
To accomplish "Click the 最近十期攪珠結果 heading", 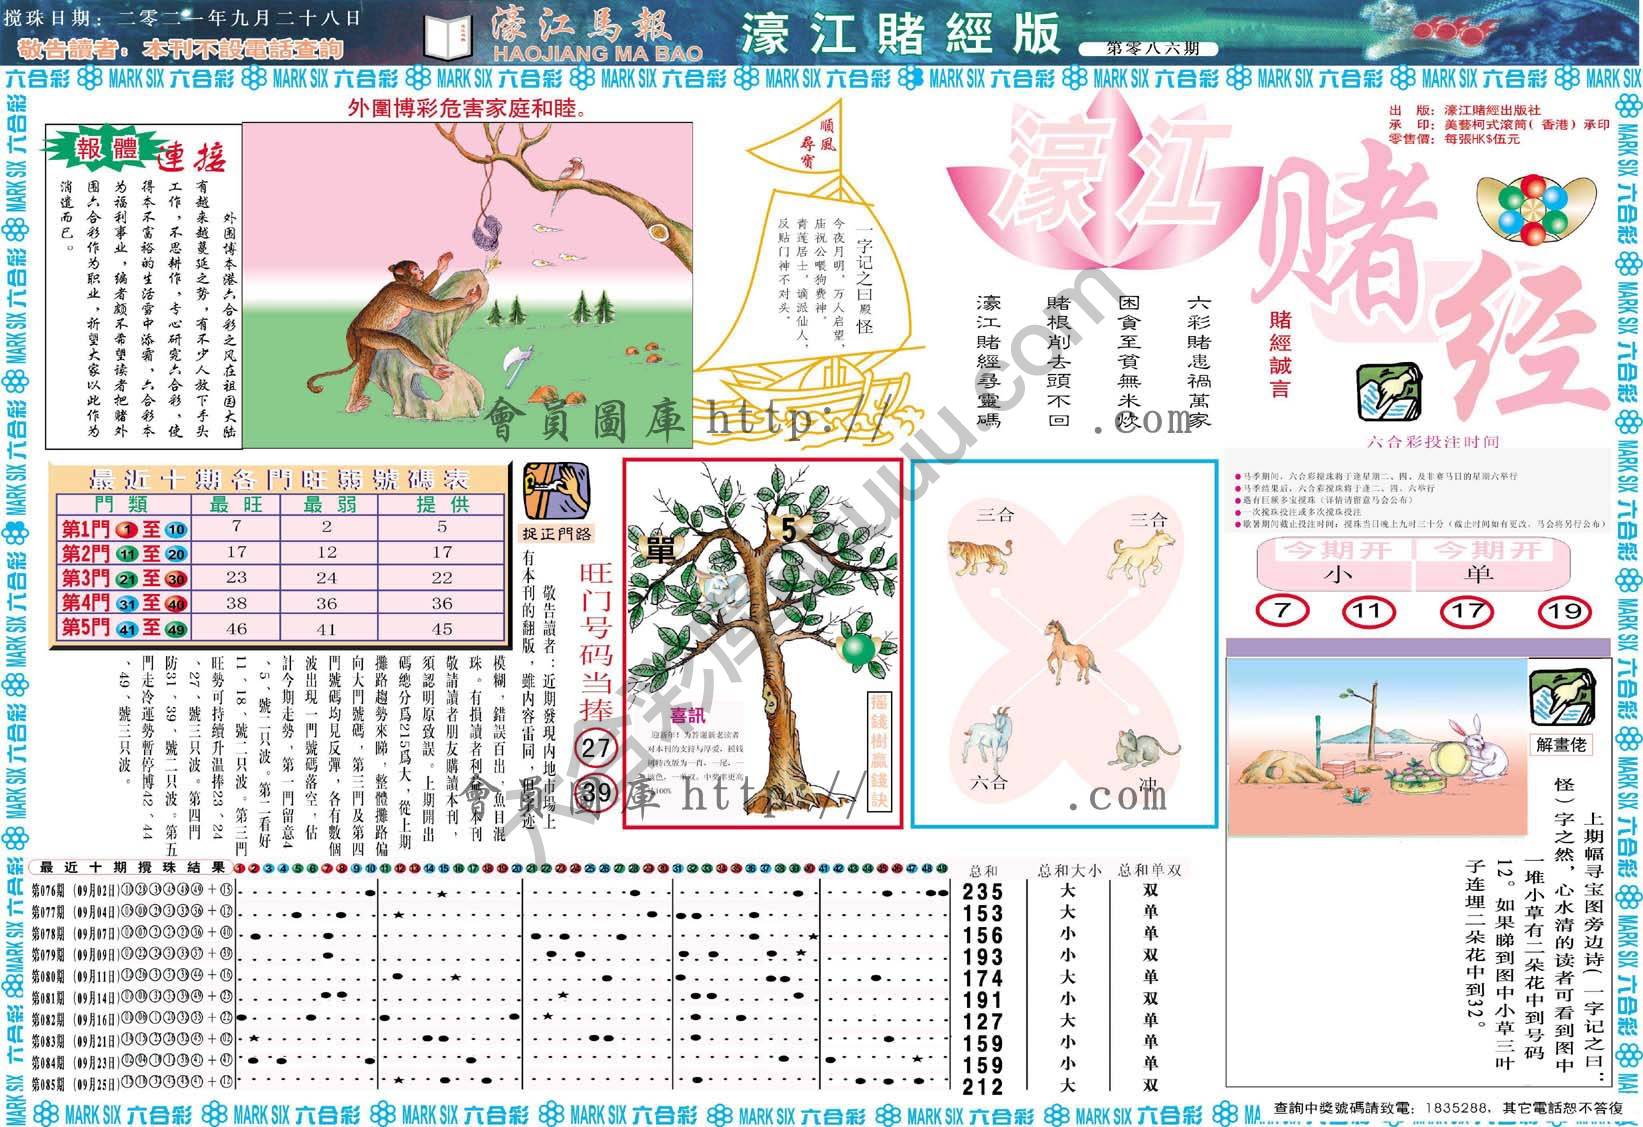I will [x=132, y=868].
